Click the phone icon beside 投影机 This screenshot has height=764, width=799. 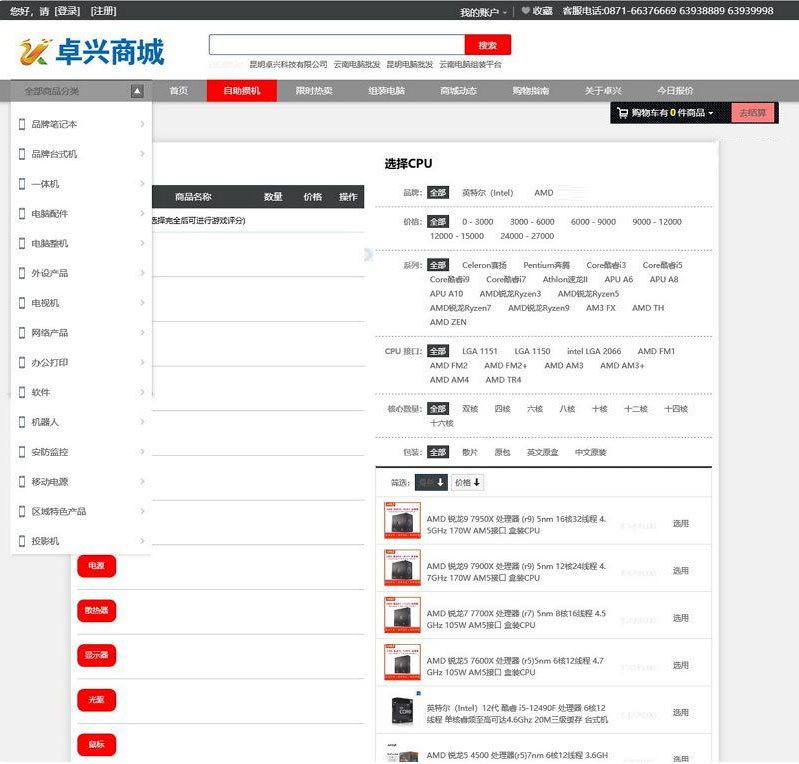(x=22, y=541)
